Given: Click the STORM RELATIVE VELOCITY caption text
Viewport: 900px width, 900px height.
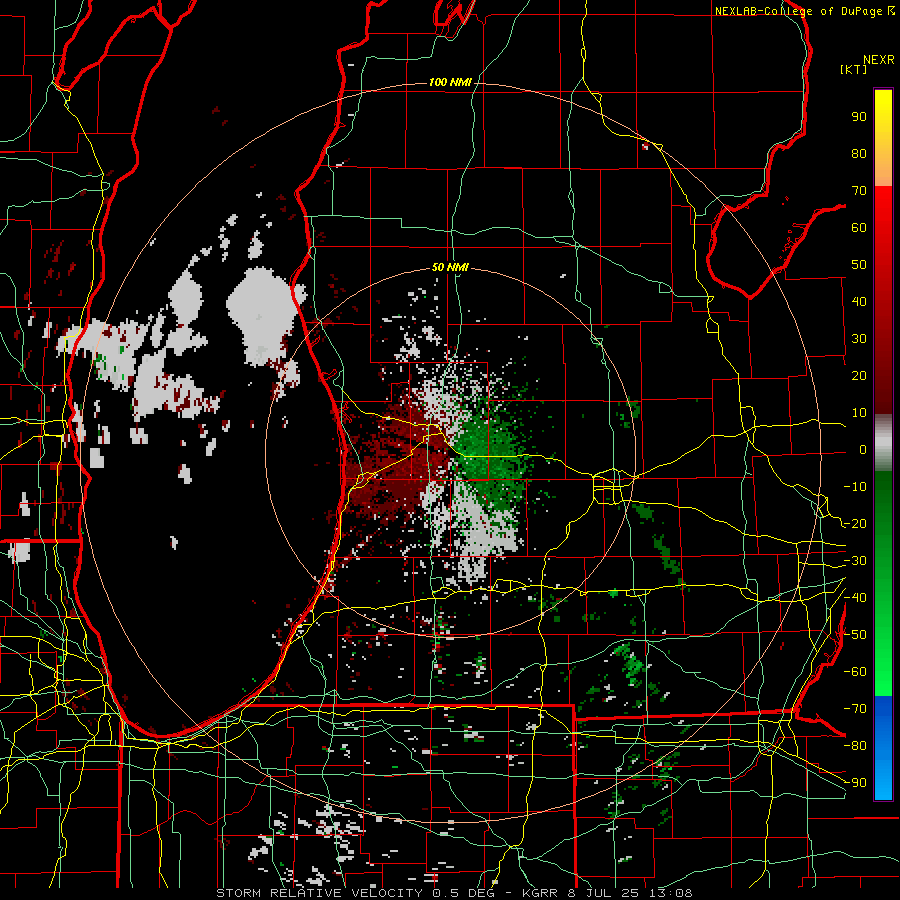Looking at the screenshot, I should (x=319, y=893).
